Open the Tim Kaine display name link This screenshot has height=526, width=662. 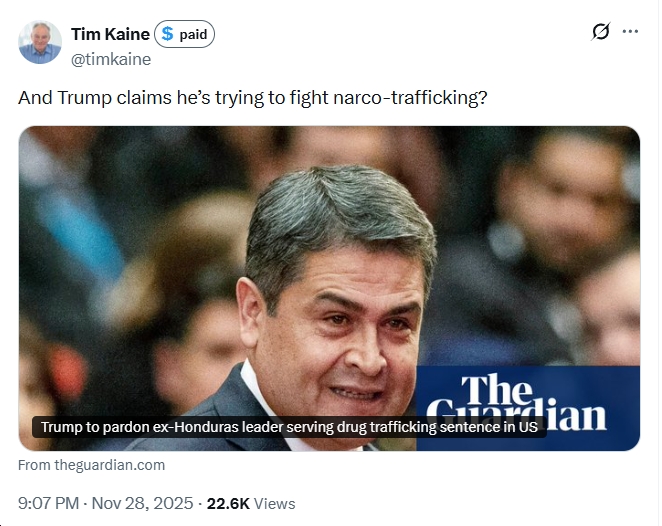tap(110, 35)
